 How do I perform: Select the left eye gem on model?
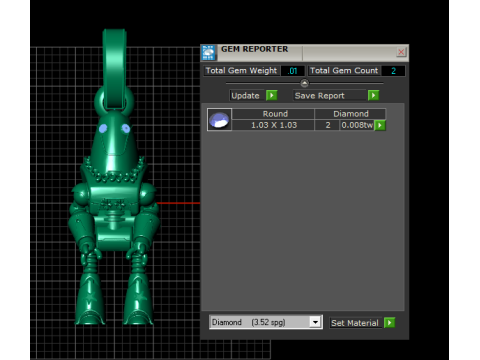(x=103, y=128)
